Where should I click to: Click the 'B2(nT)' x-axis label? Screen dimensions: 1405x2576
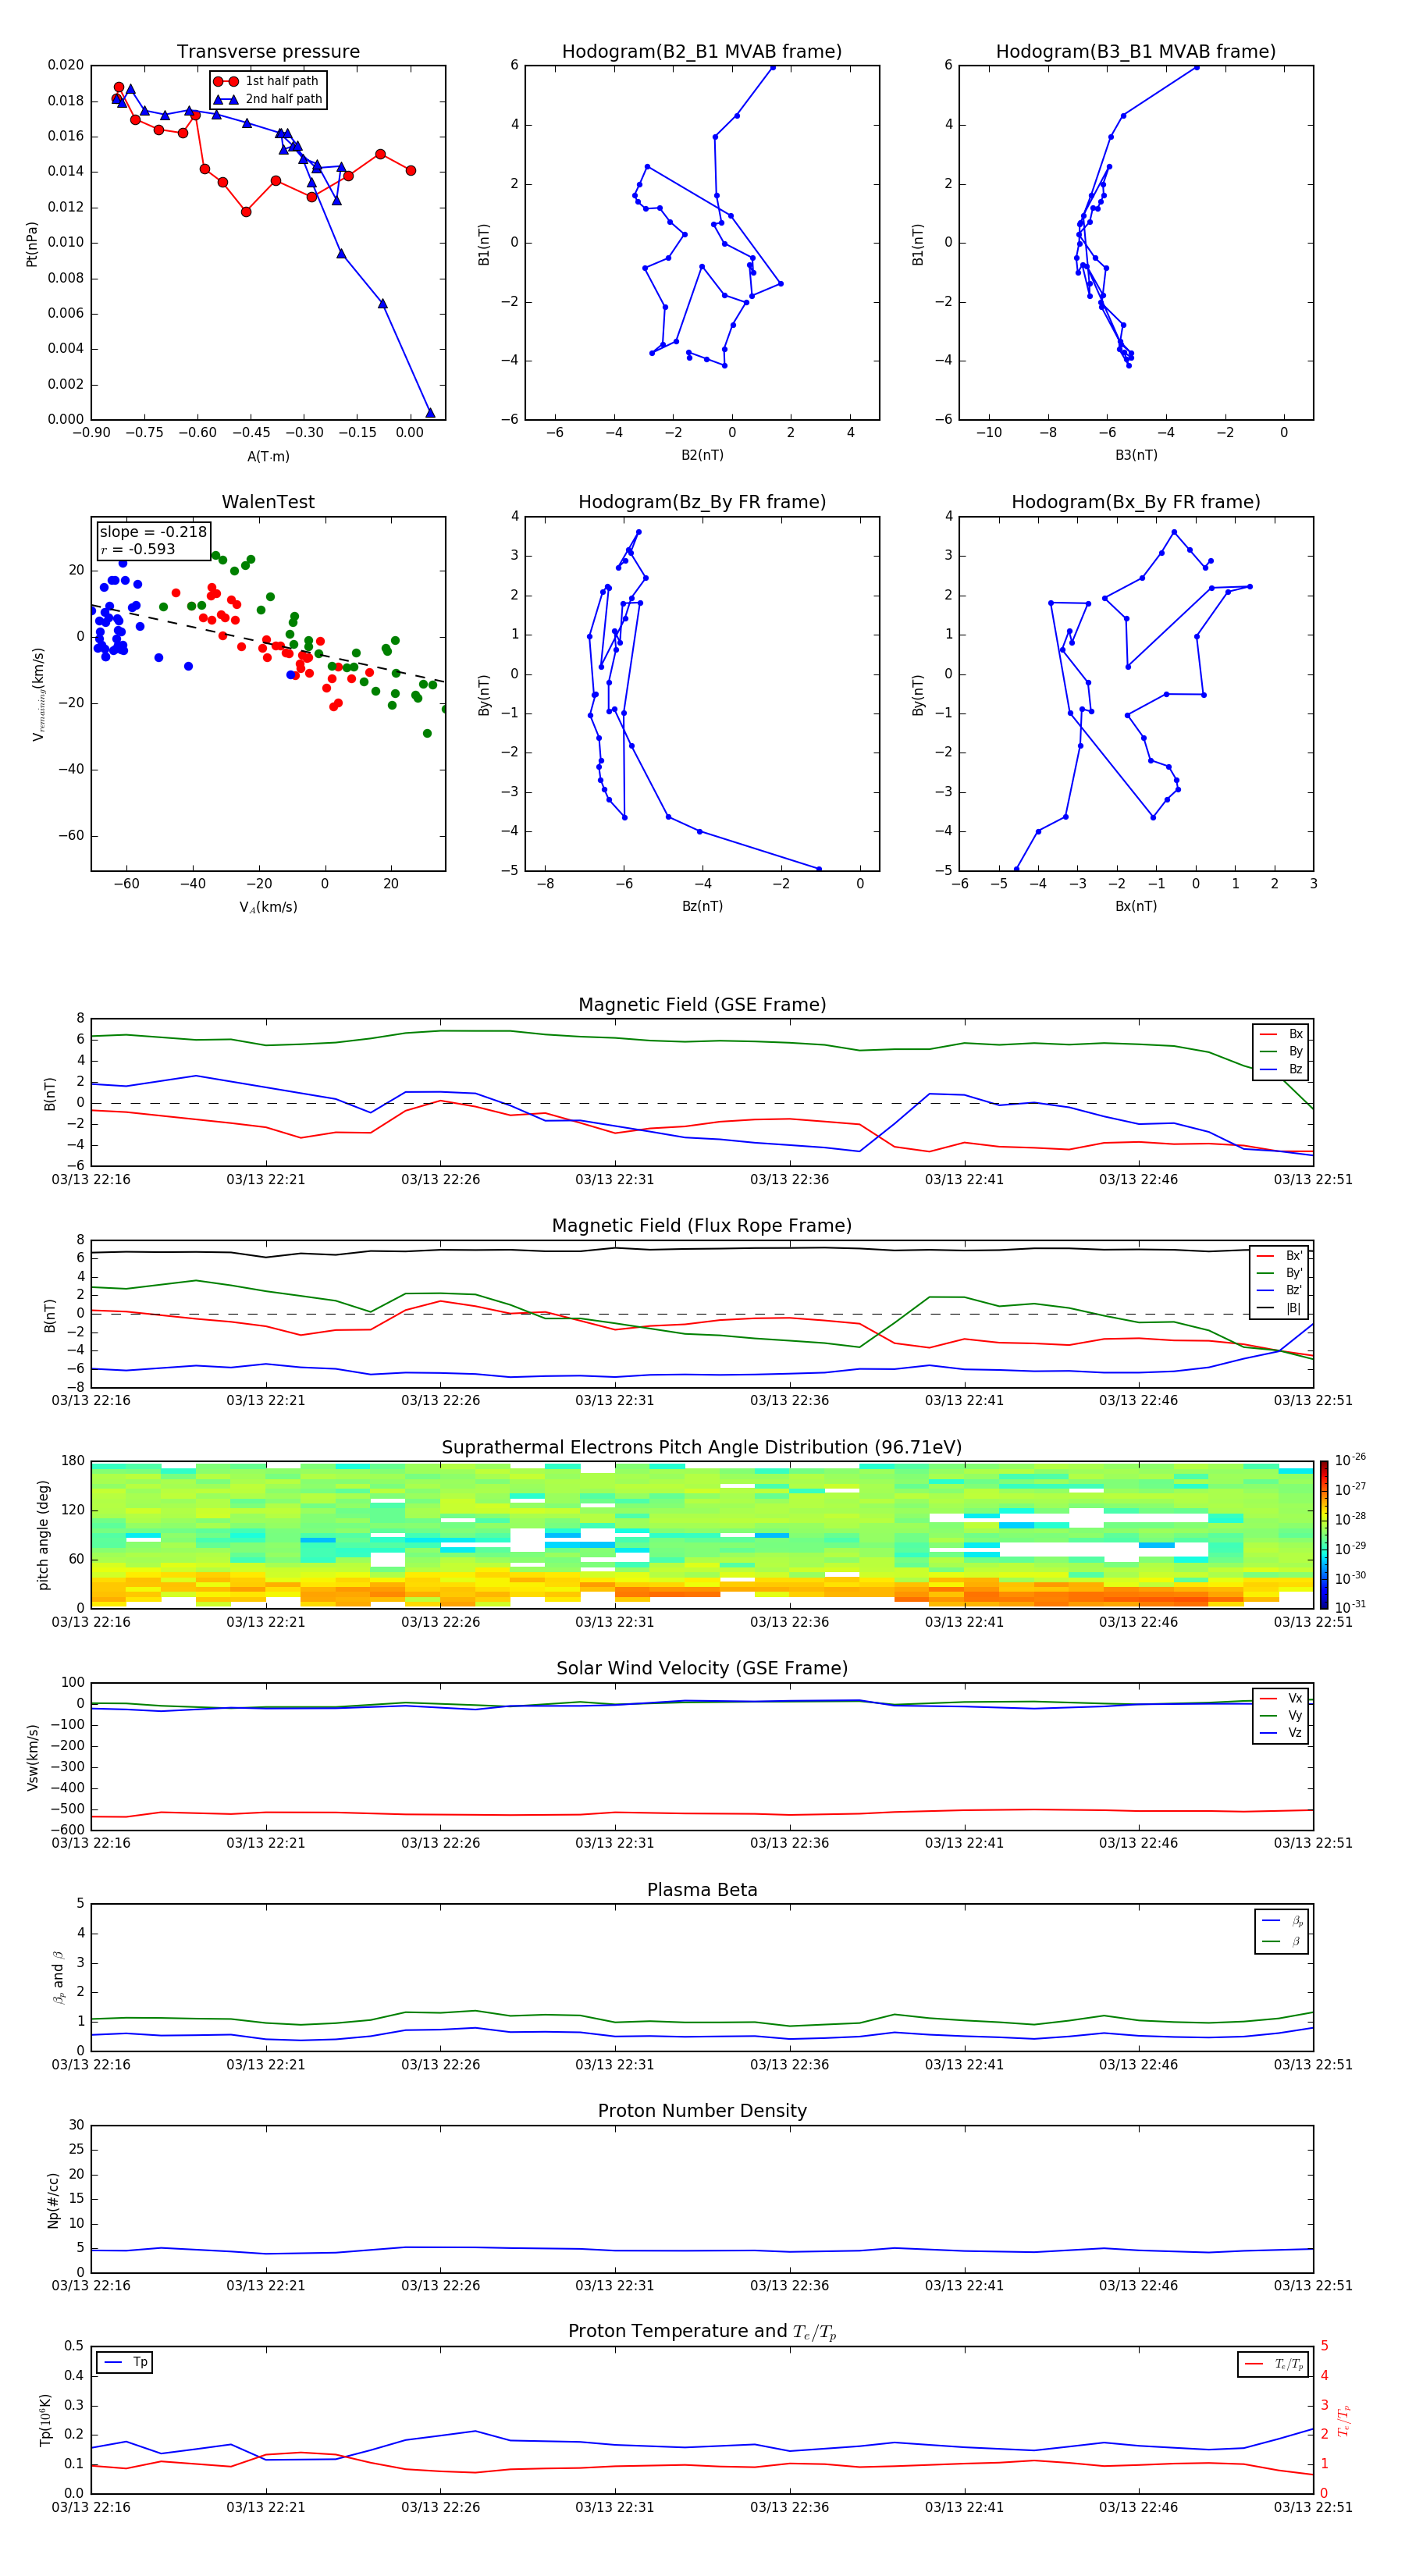(702, 455)
